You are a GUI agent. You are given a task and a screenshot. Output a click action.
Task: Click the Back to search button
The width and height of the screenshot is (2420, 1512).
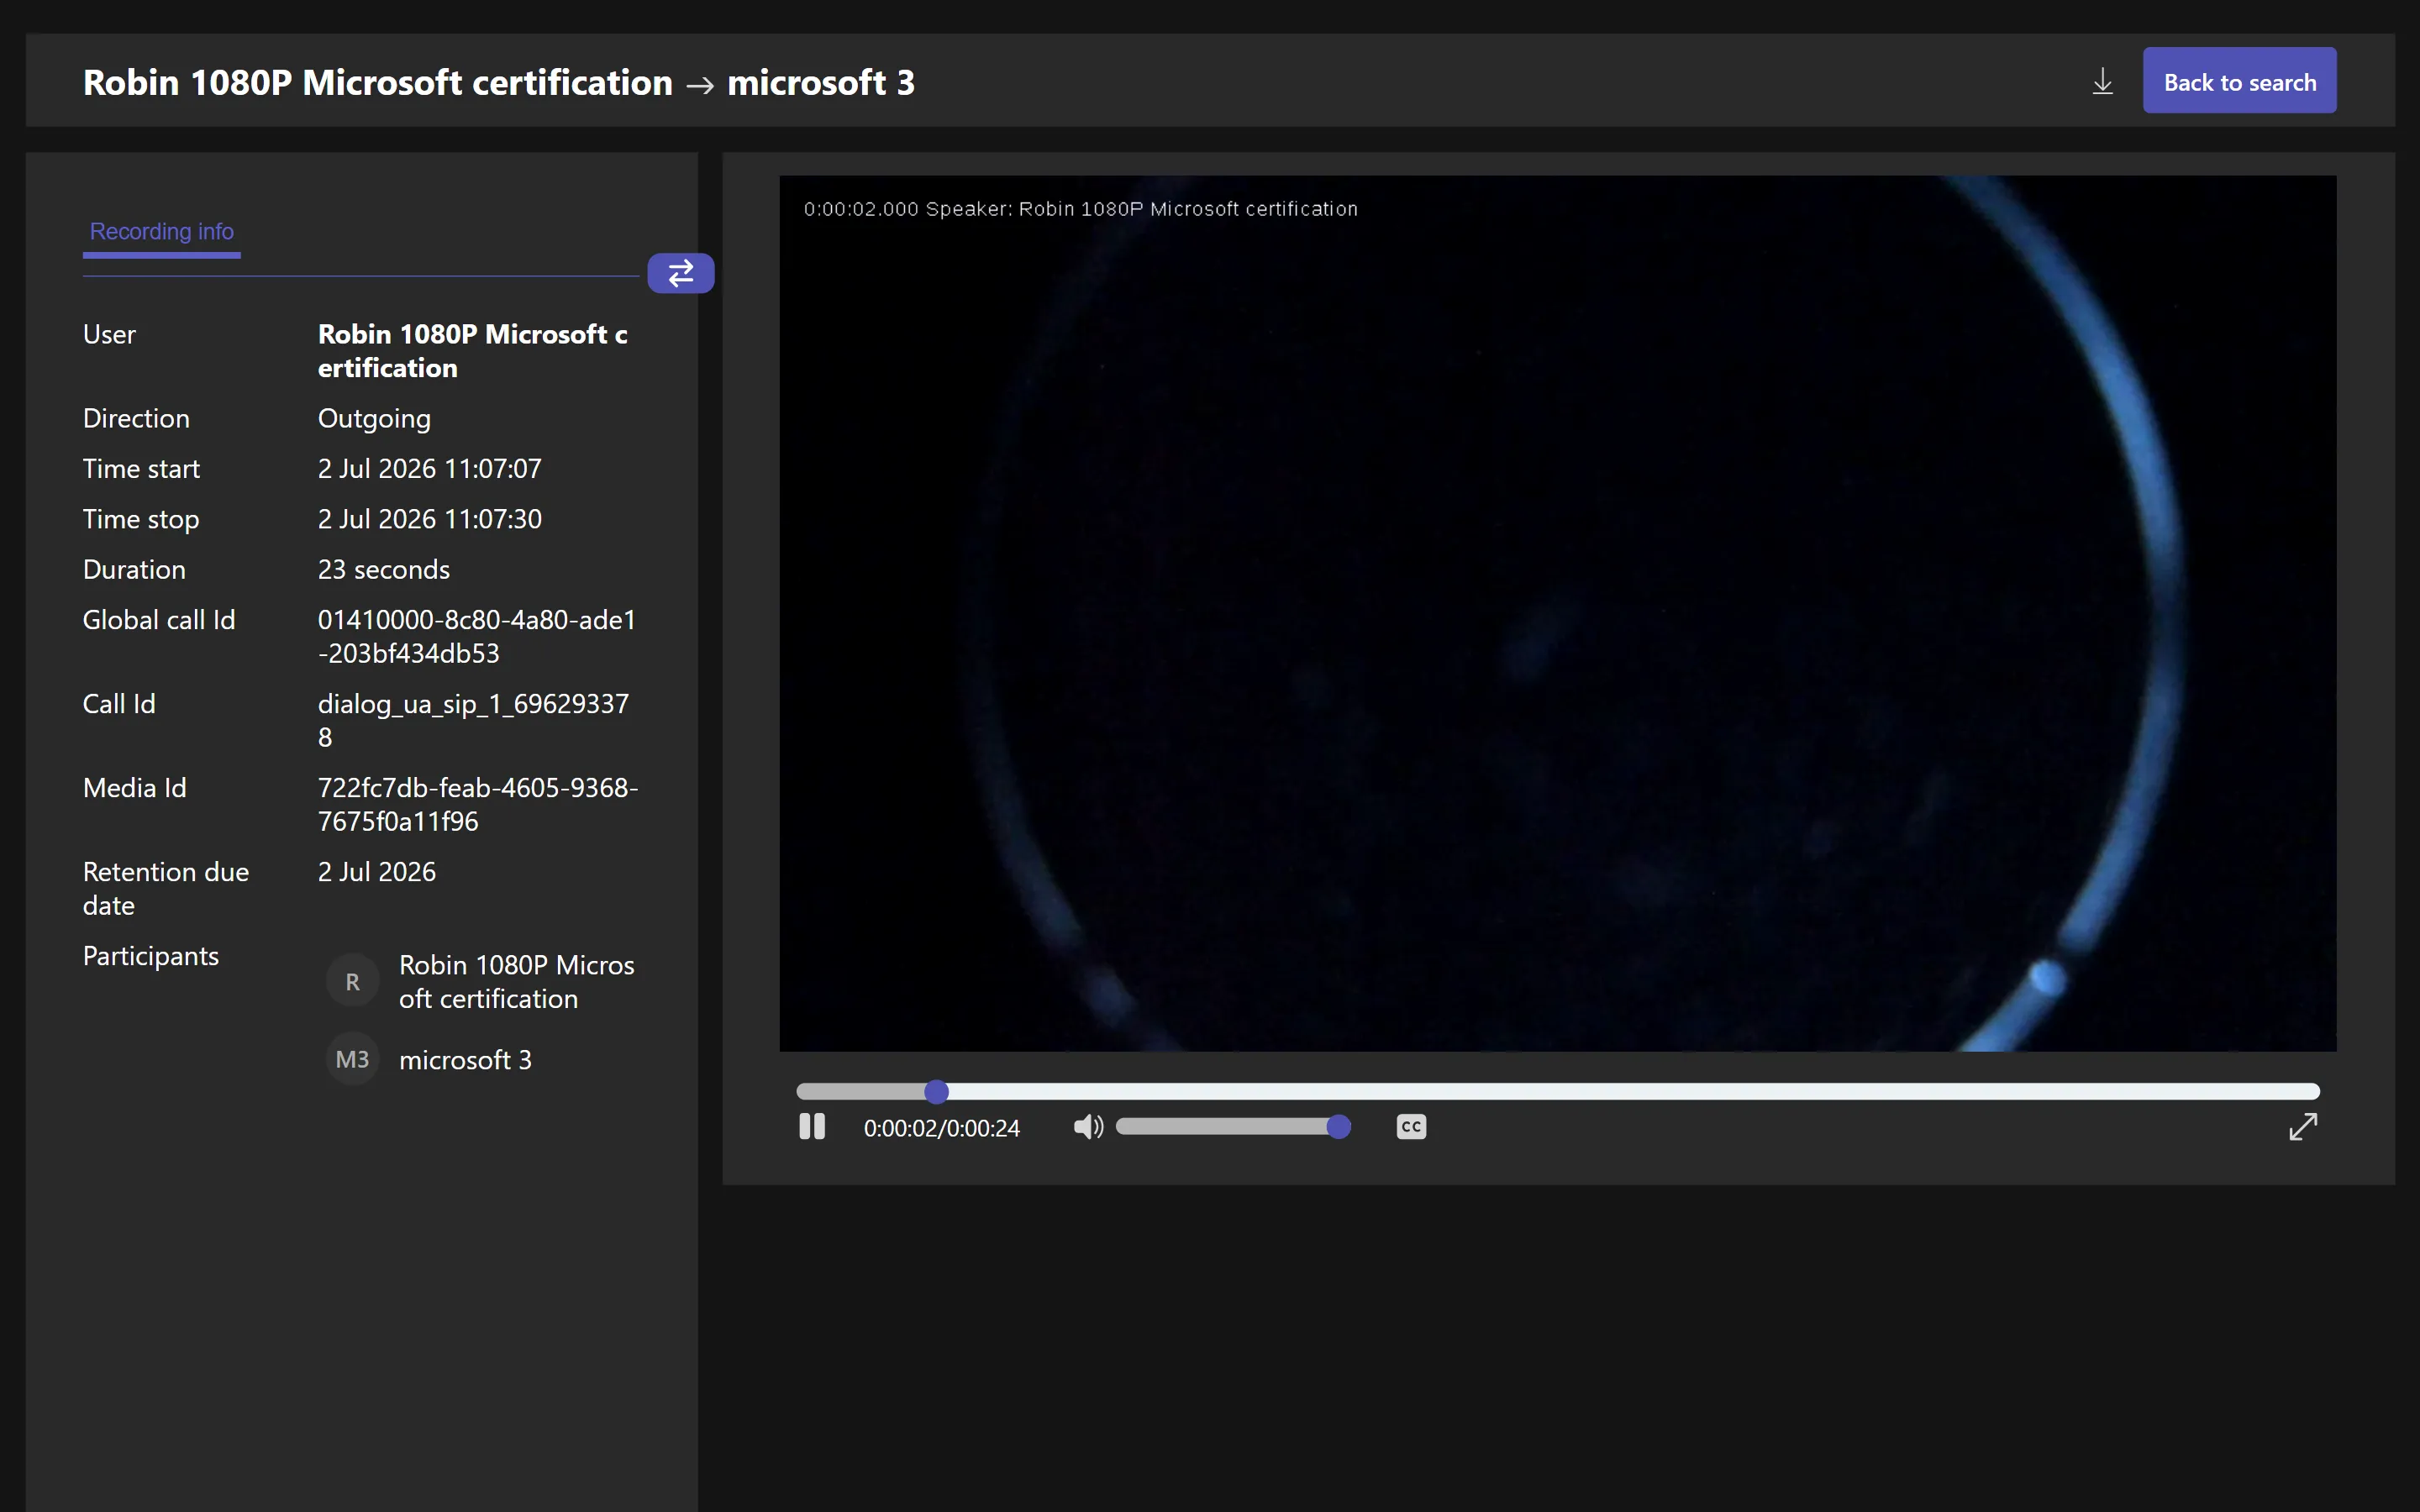2239,81
